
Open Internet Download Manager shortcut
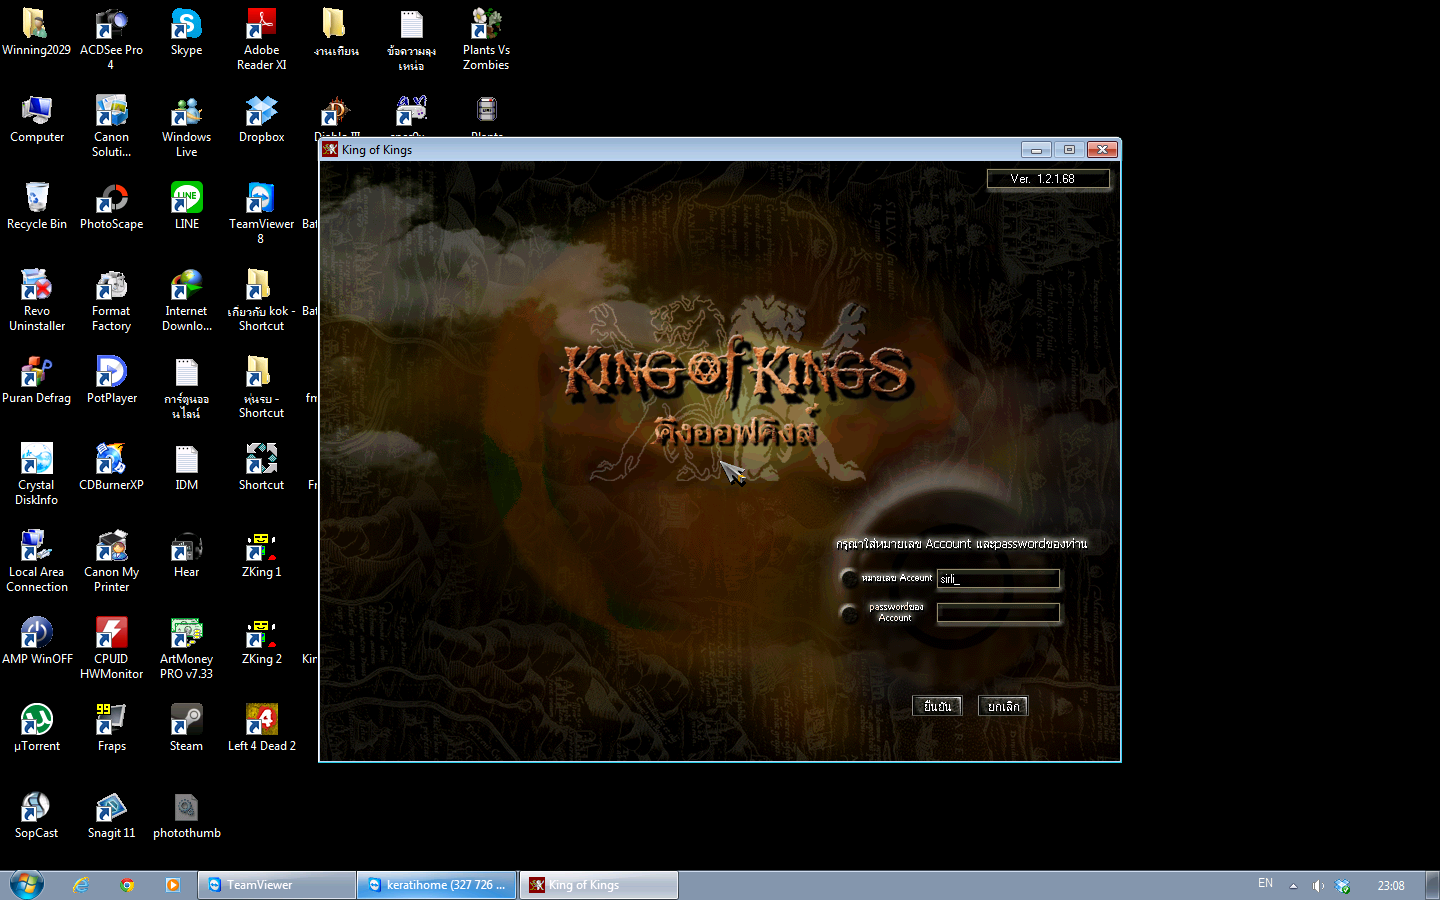click(x=186, y=300)
